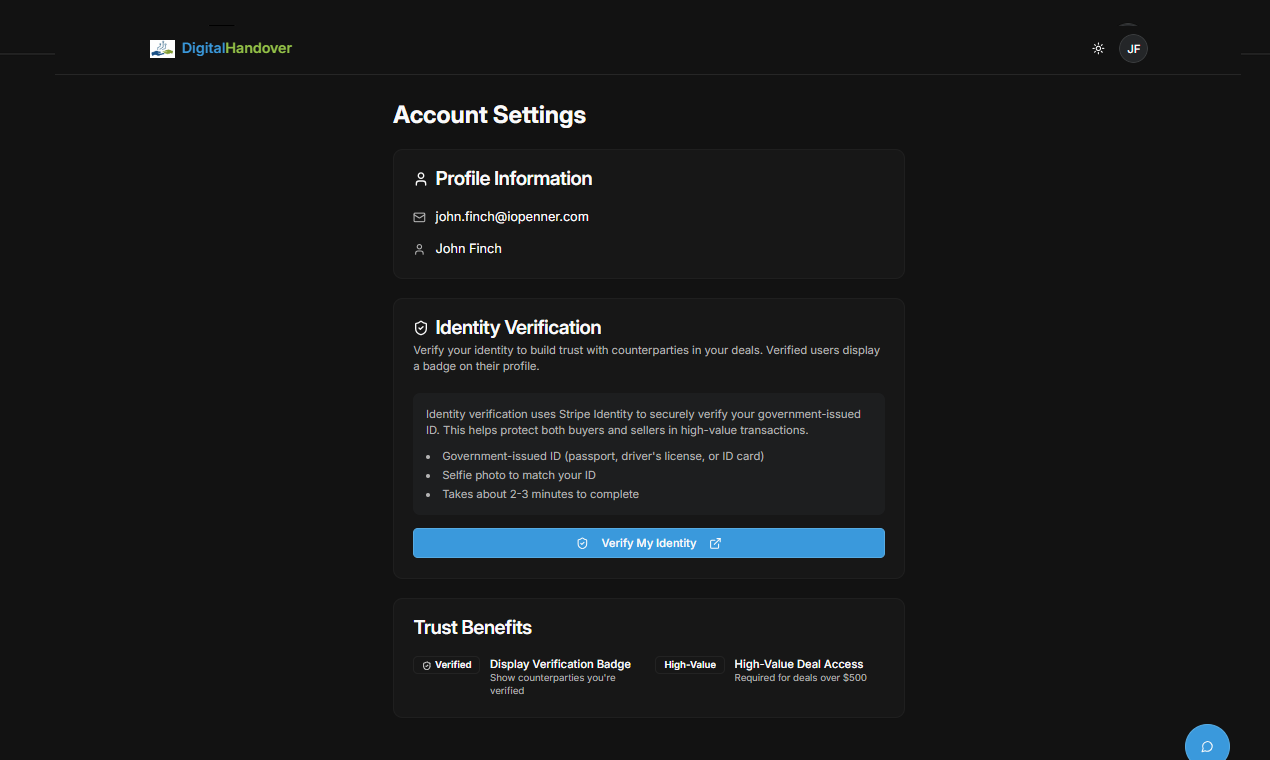Click the Trust Benefits heading
Screen dimensions: 1270x760
point(473,628)
